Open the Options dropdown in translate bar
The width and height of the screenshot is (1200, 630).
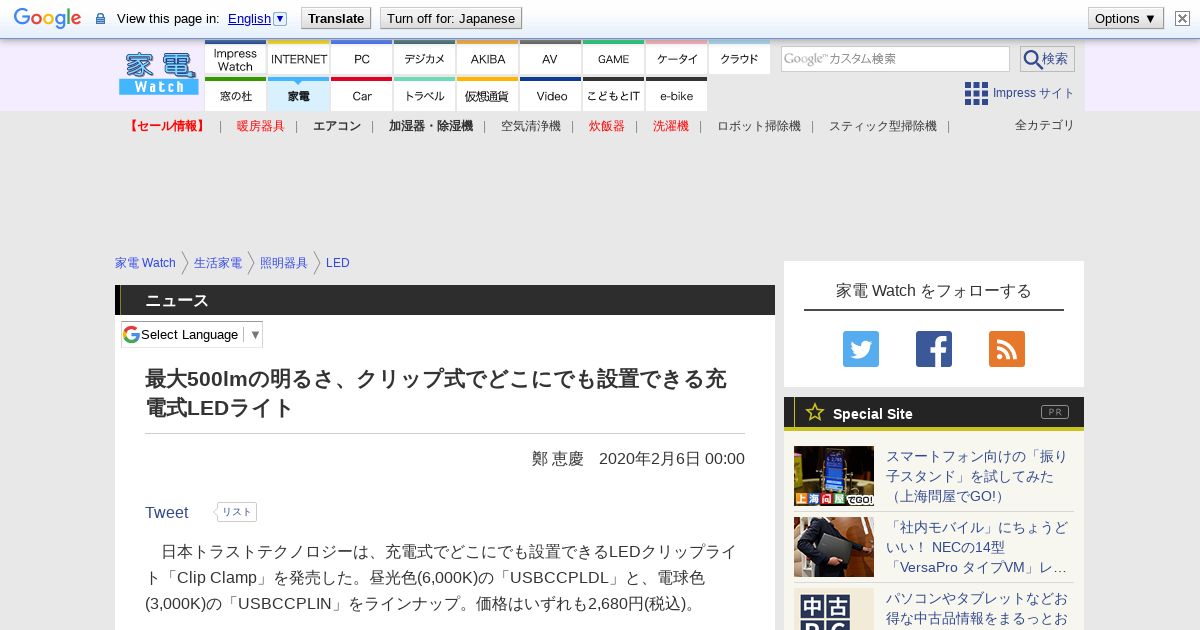pyautogui.click(x=1126, y=18)
